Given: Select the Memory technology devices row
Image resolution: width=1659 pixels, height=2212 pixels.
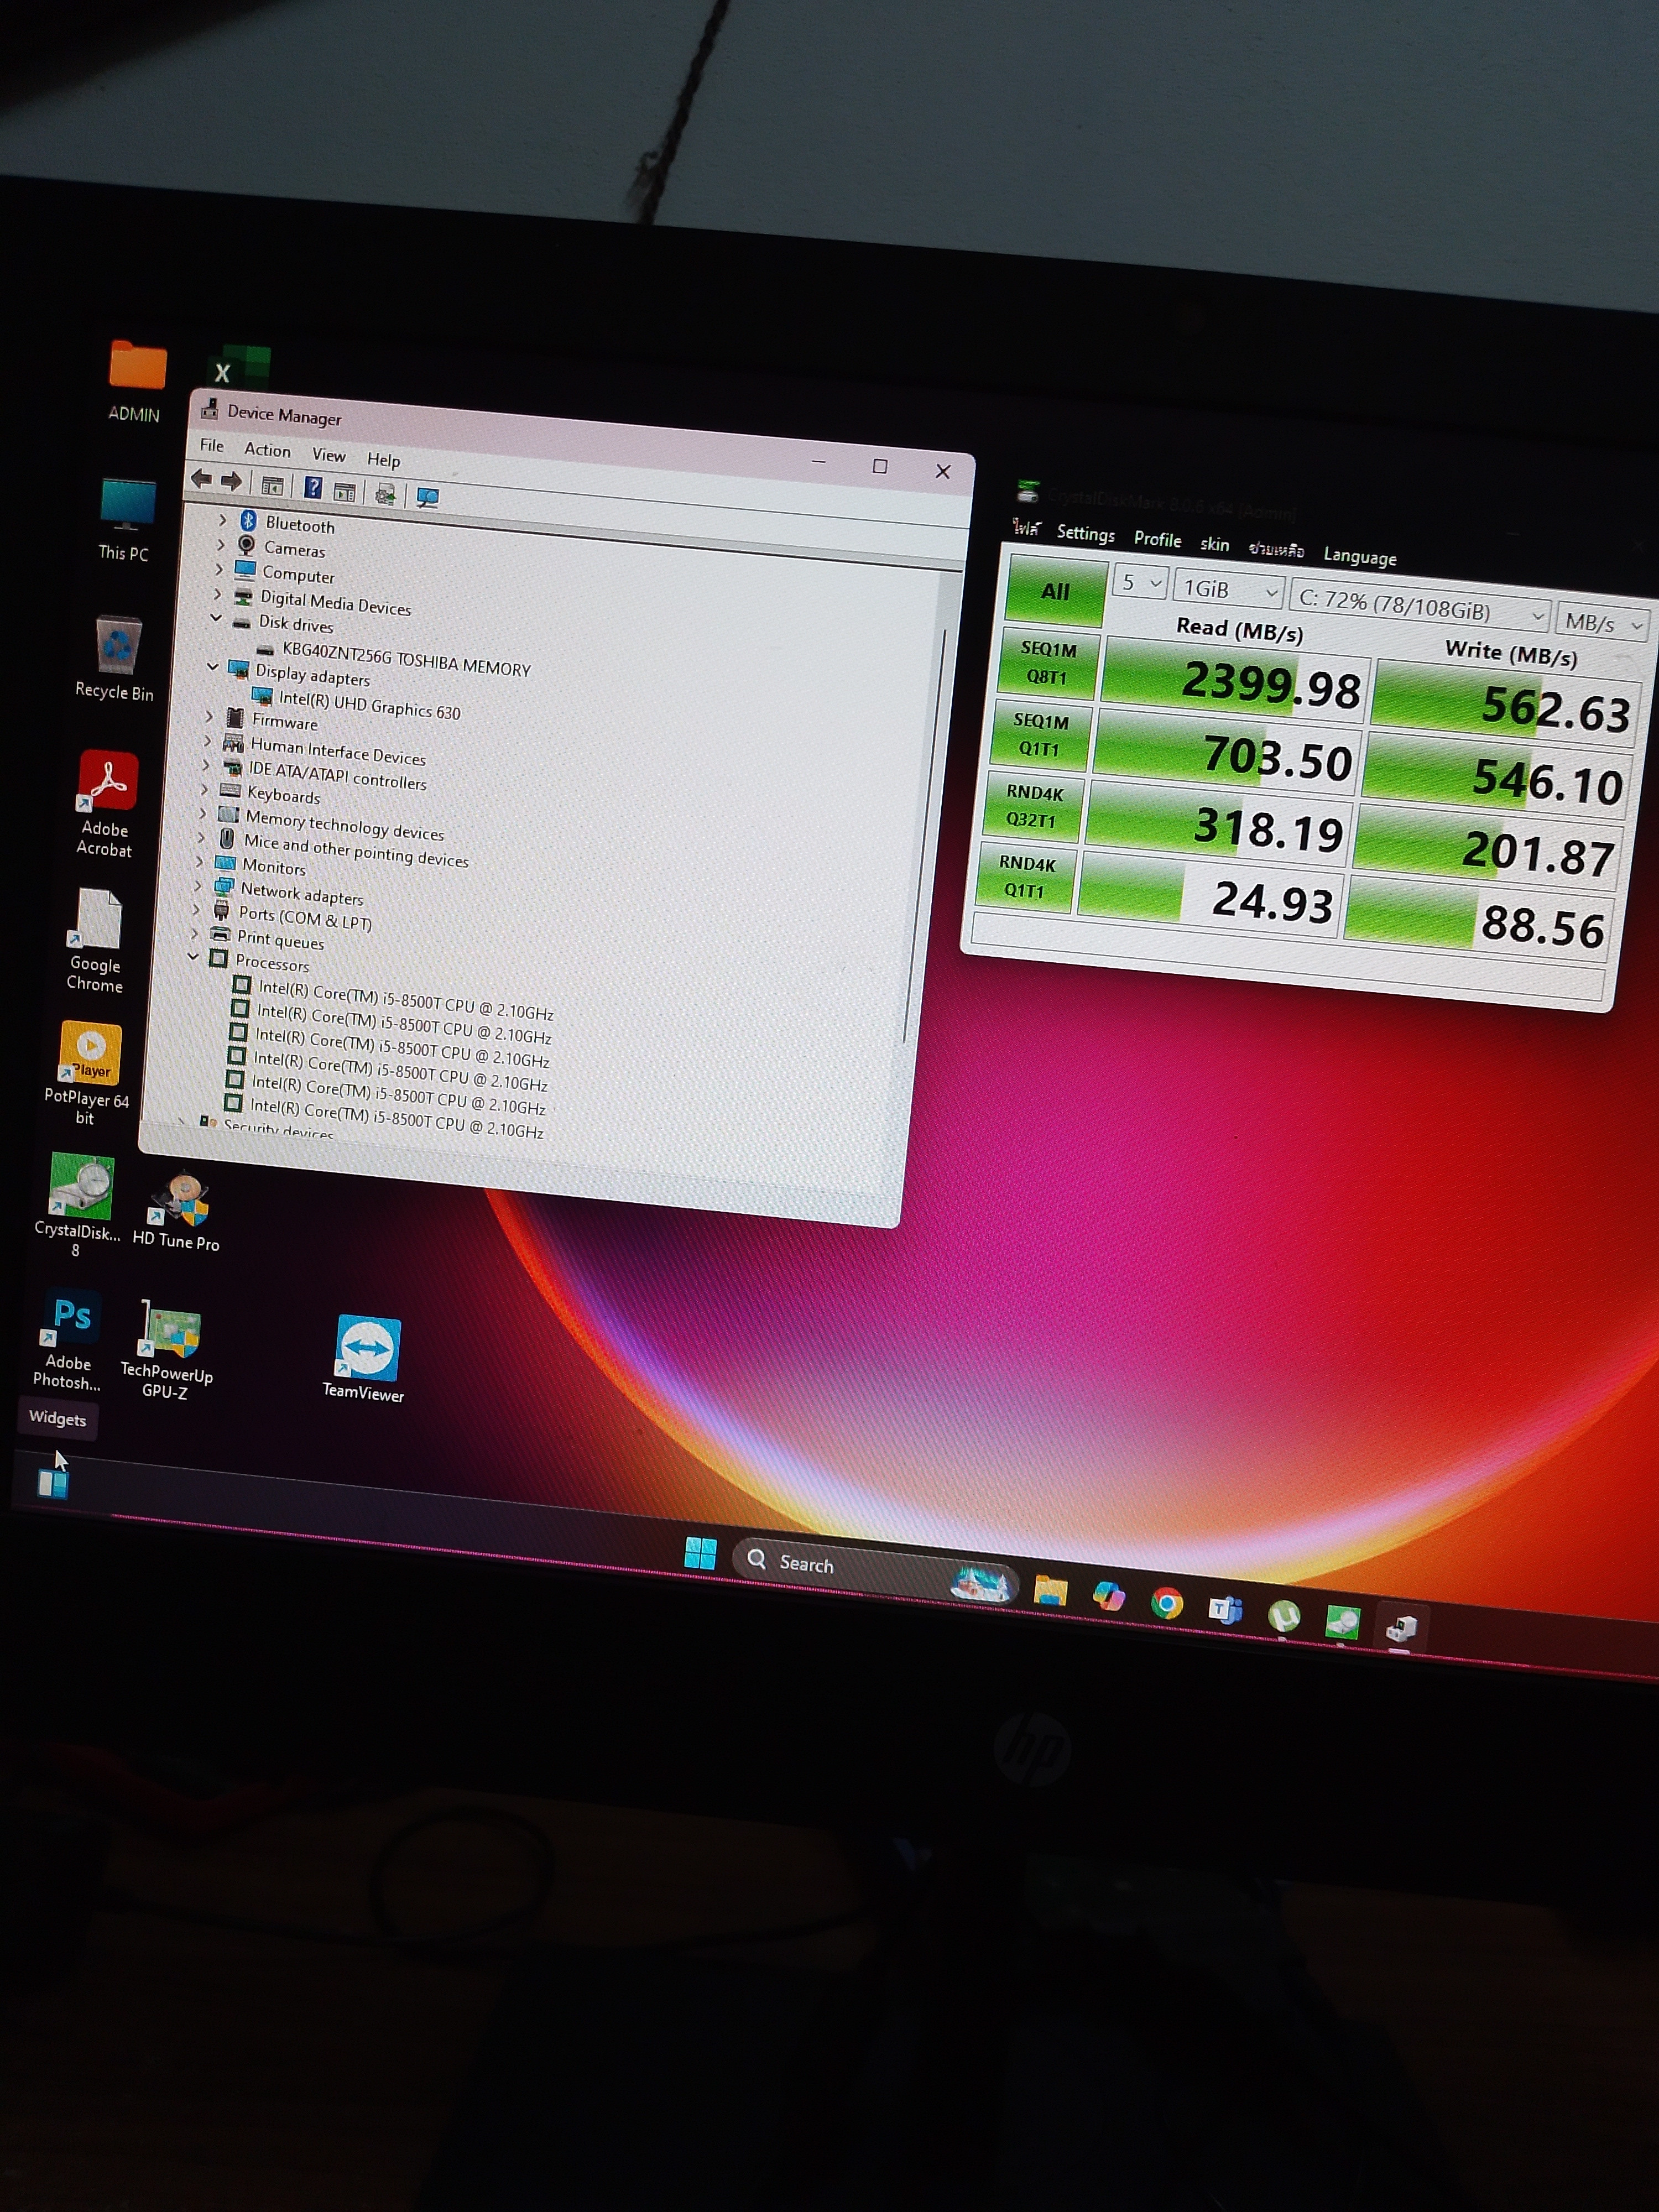Looking at the screenshot, I should coord(331,825).
